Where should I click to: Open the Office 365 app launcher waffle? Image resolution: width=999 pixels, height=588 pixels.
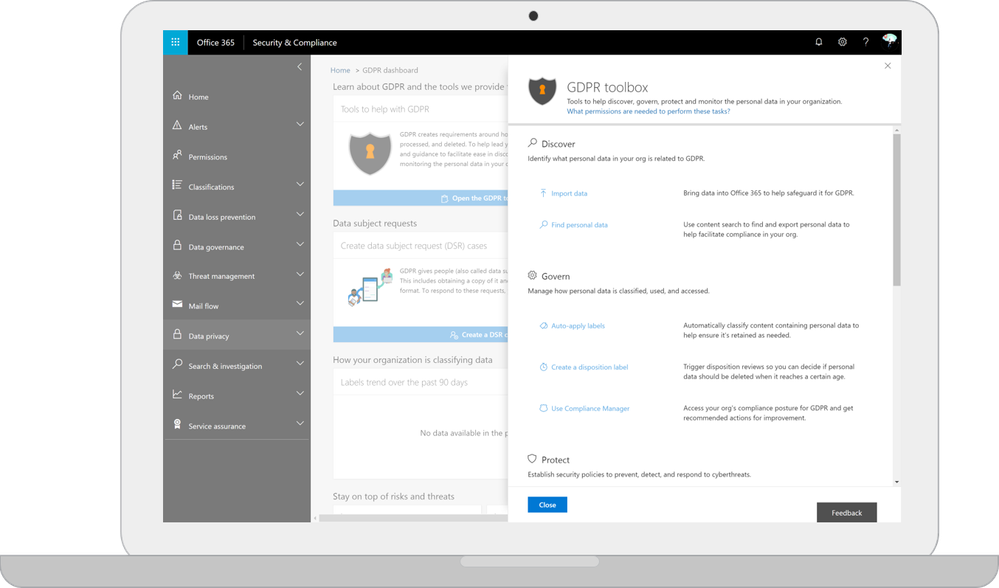(x=175, y=43)
